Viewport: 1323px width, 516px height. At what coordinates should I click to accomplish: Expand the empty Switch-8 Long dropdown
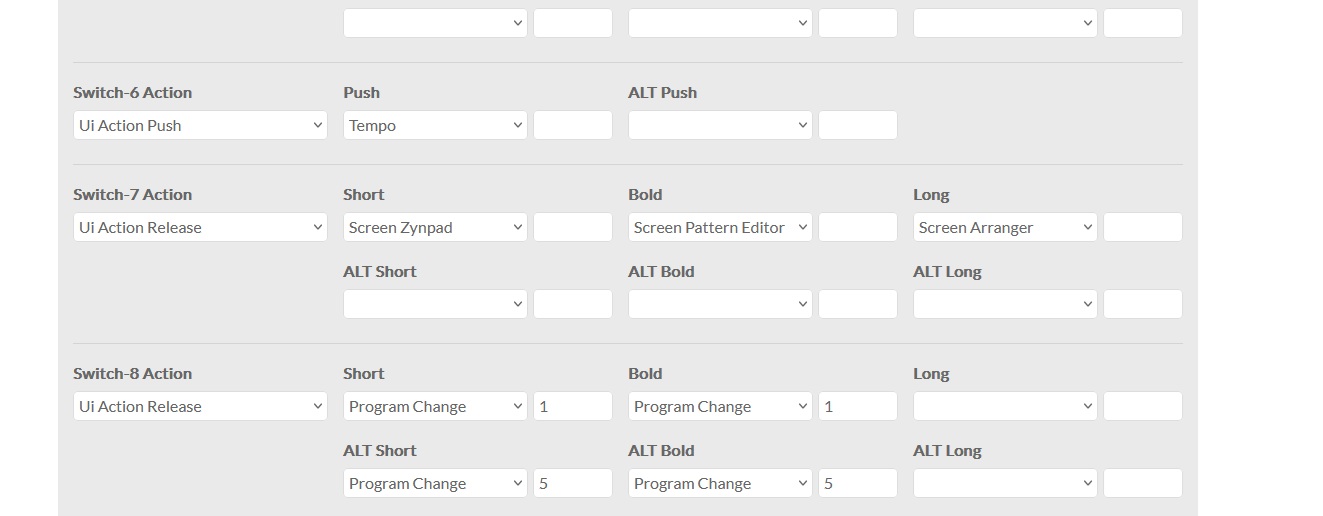(1005, 406)
